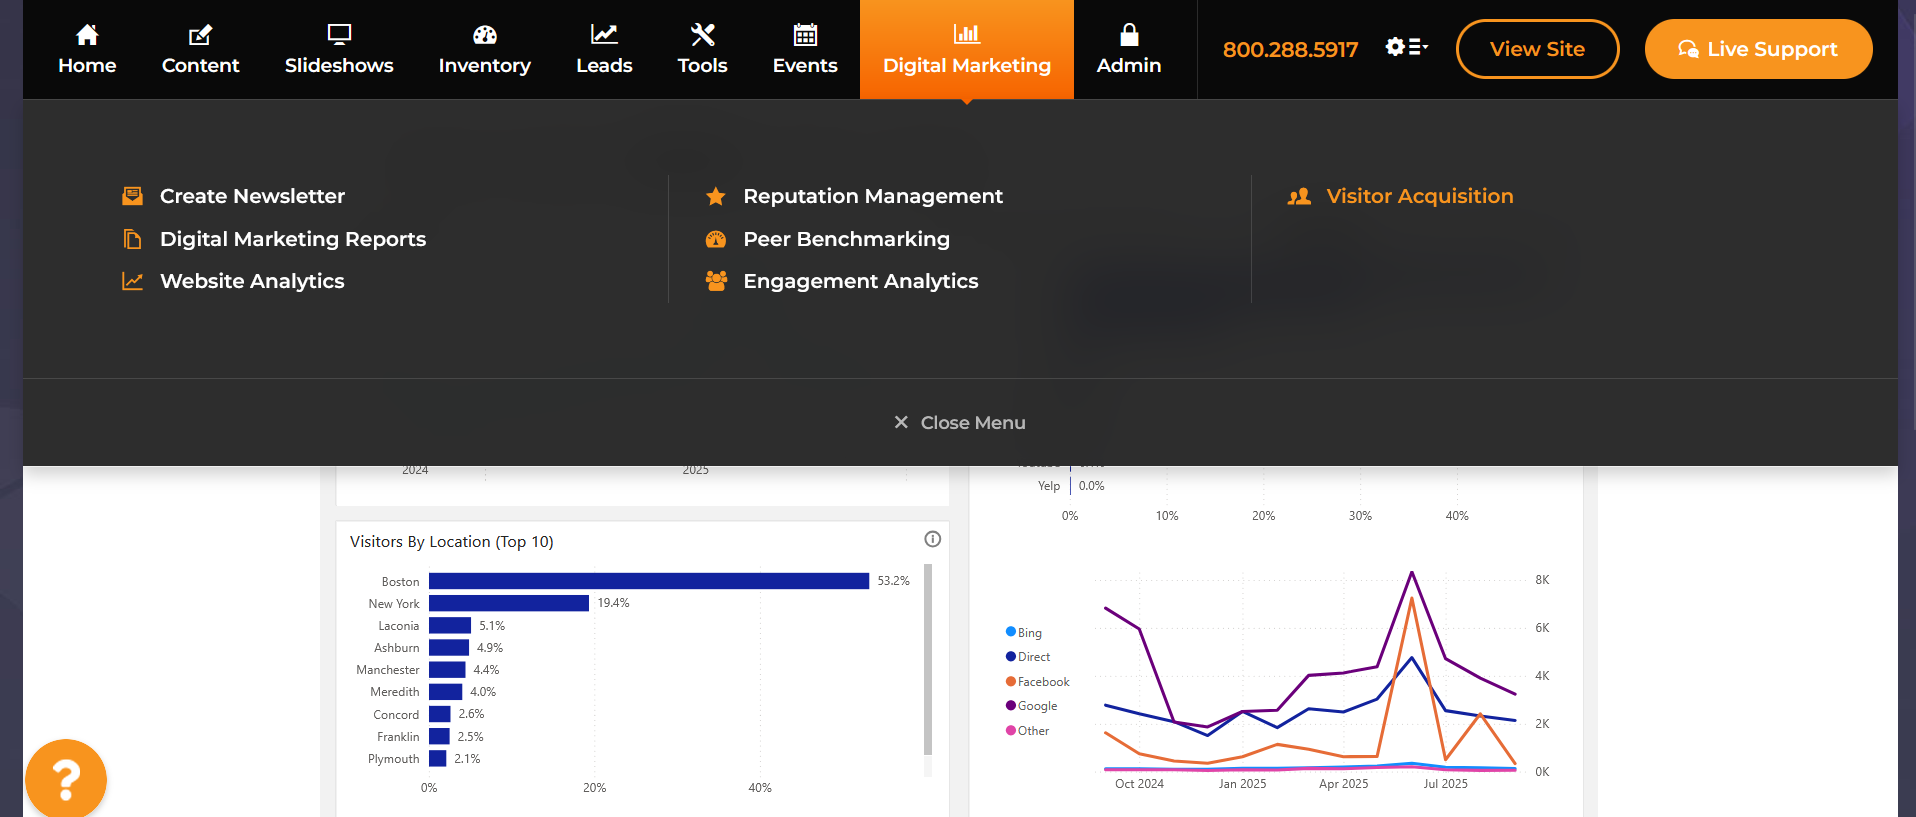The height and width of the screenshot is (817, 1916).
Task: Click the Digital Marketing bar chart icon
Action: [967, 35]
